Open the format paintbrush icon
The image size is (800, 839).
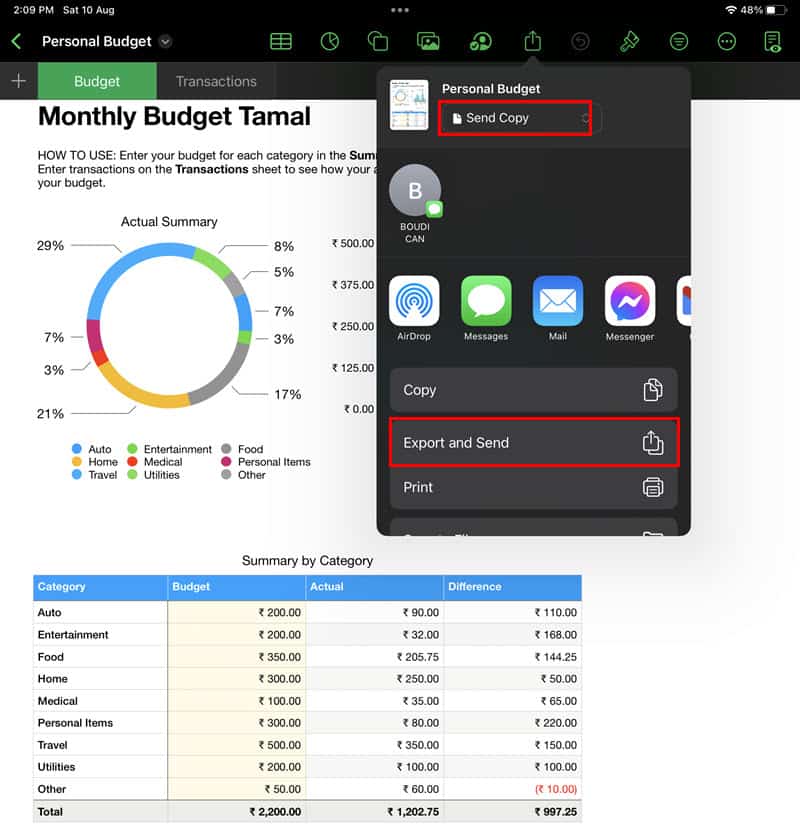629,41
